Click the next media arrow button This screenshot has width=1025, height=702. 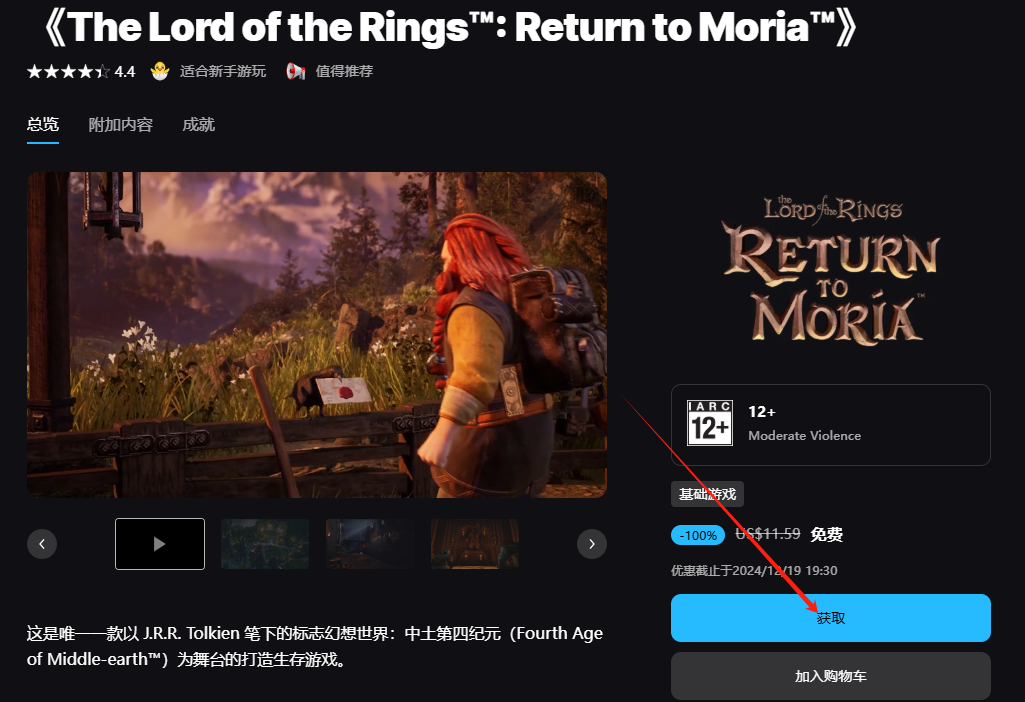click(592, 544)
